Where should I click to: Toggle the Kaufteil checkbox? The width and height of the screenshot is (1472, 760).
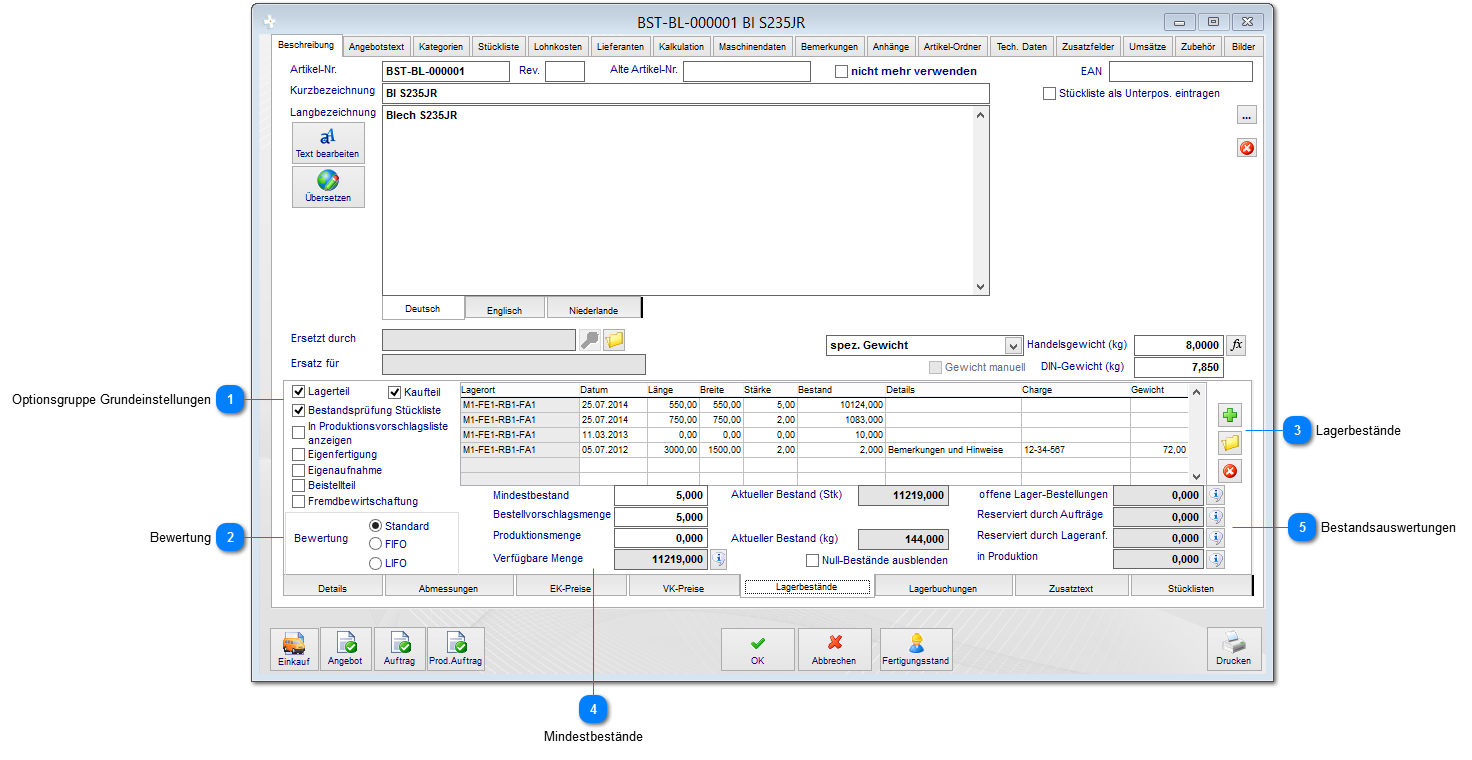pos(394,392)
